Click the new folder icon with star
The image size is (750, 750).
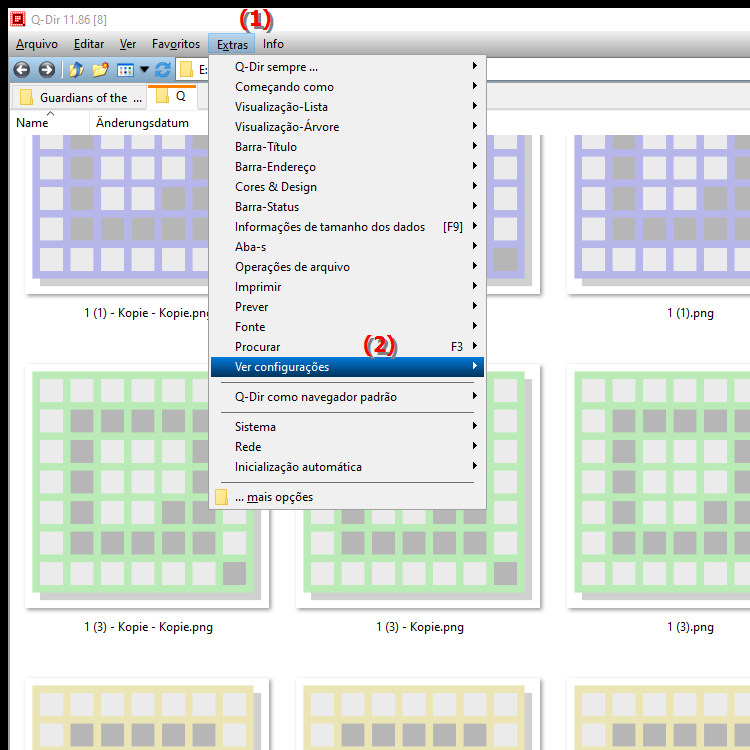100,70
